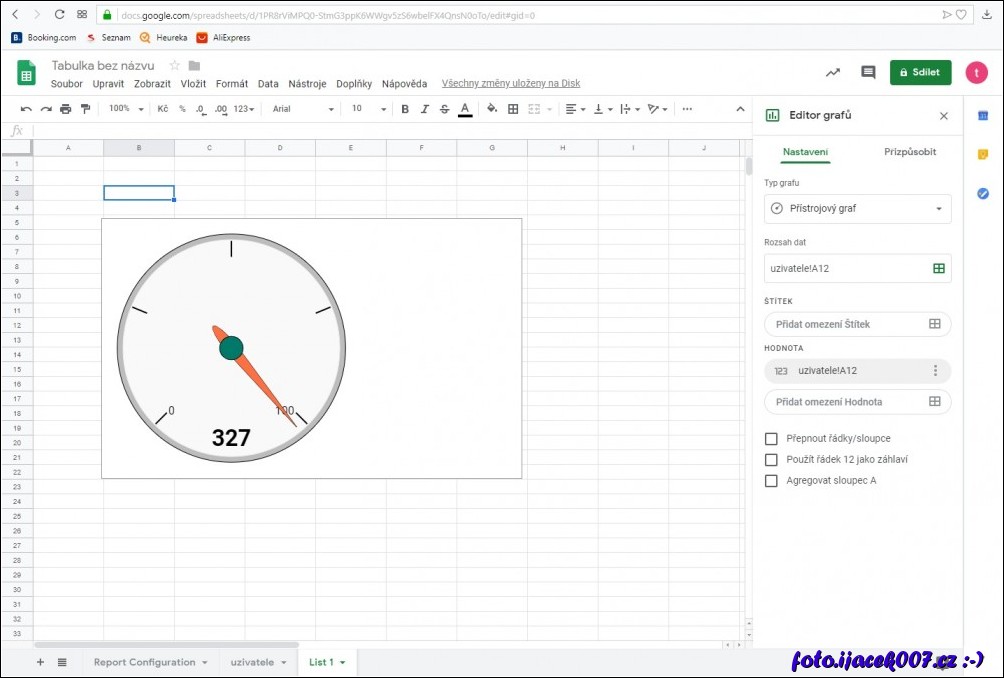Image resolution: width=1004 pixels, height=678 pixels.
Task: Switch to the Přizpůsobit tab
Action: tap(909, 152)
